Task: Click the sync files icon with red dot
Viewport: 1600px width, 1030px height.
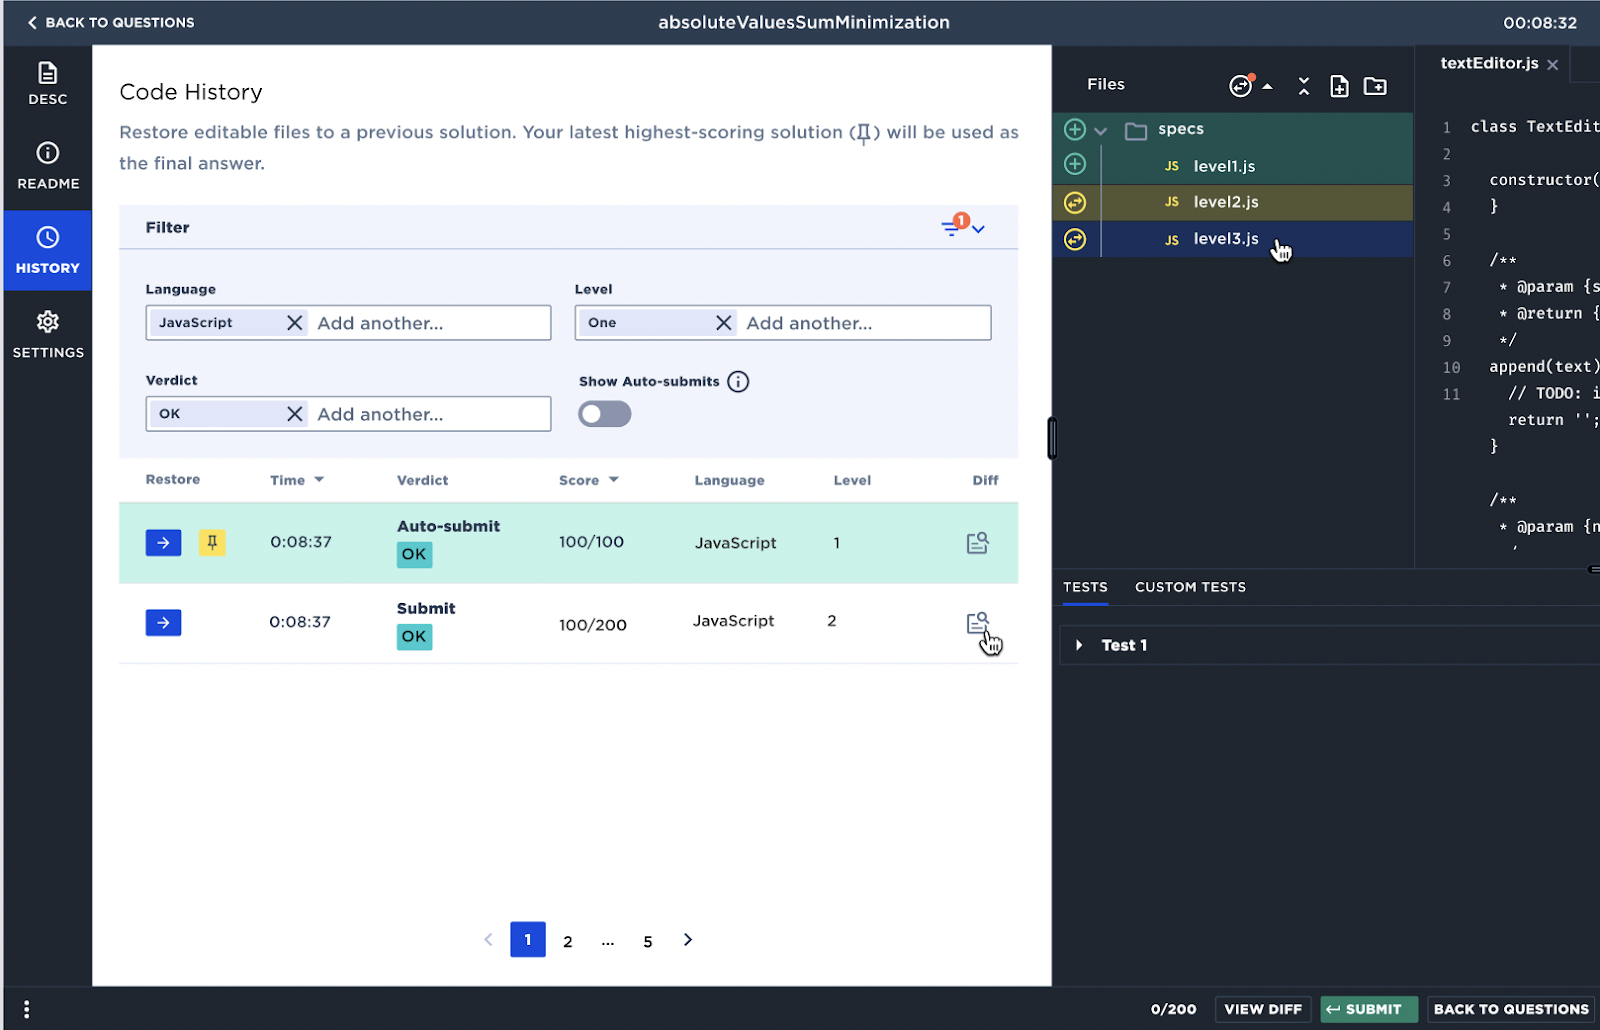Action: pyautogui.click(x=1241, y=86)
